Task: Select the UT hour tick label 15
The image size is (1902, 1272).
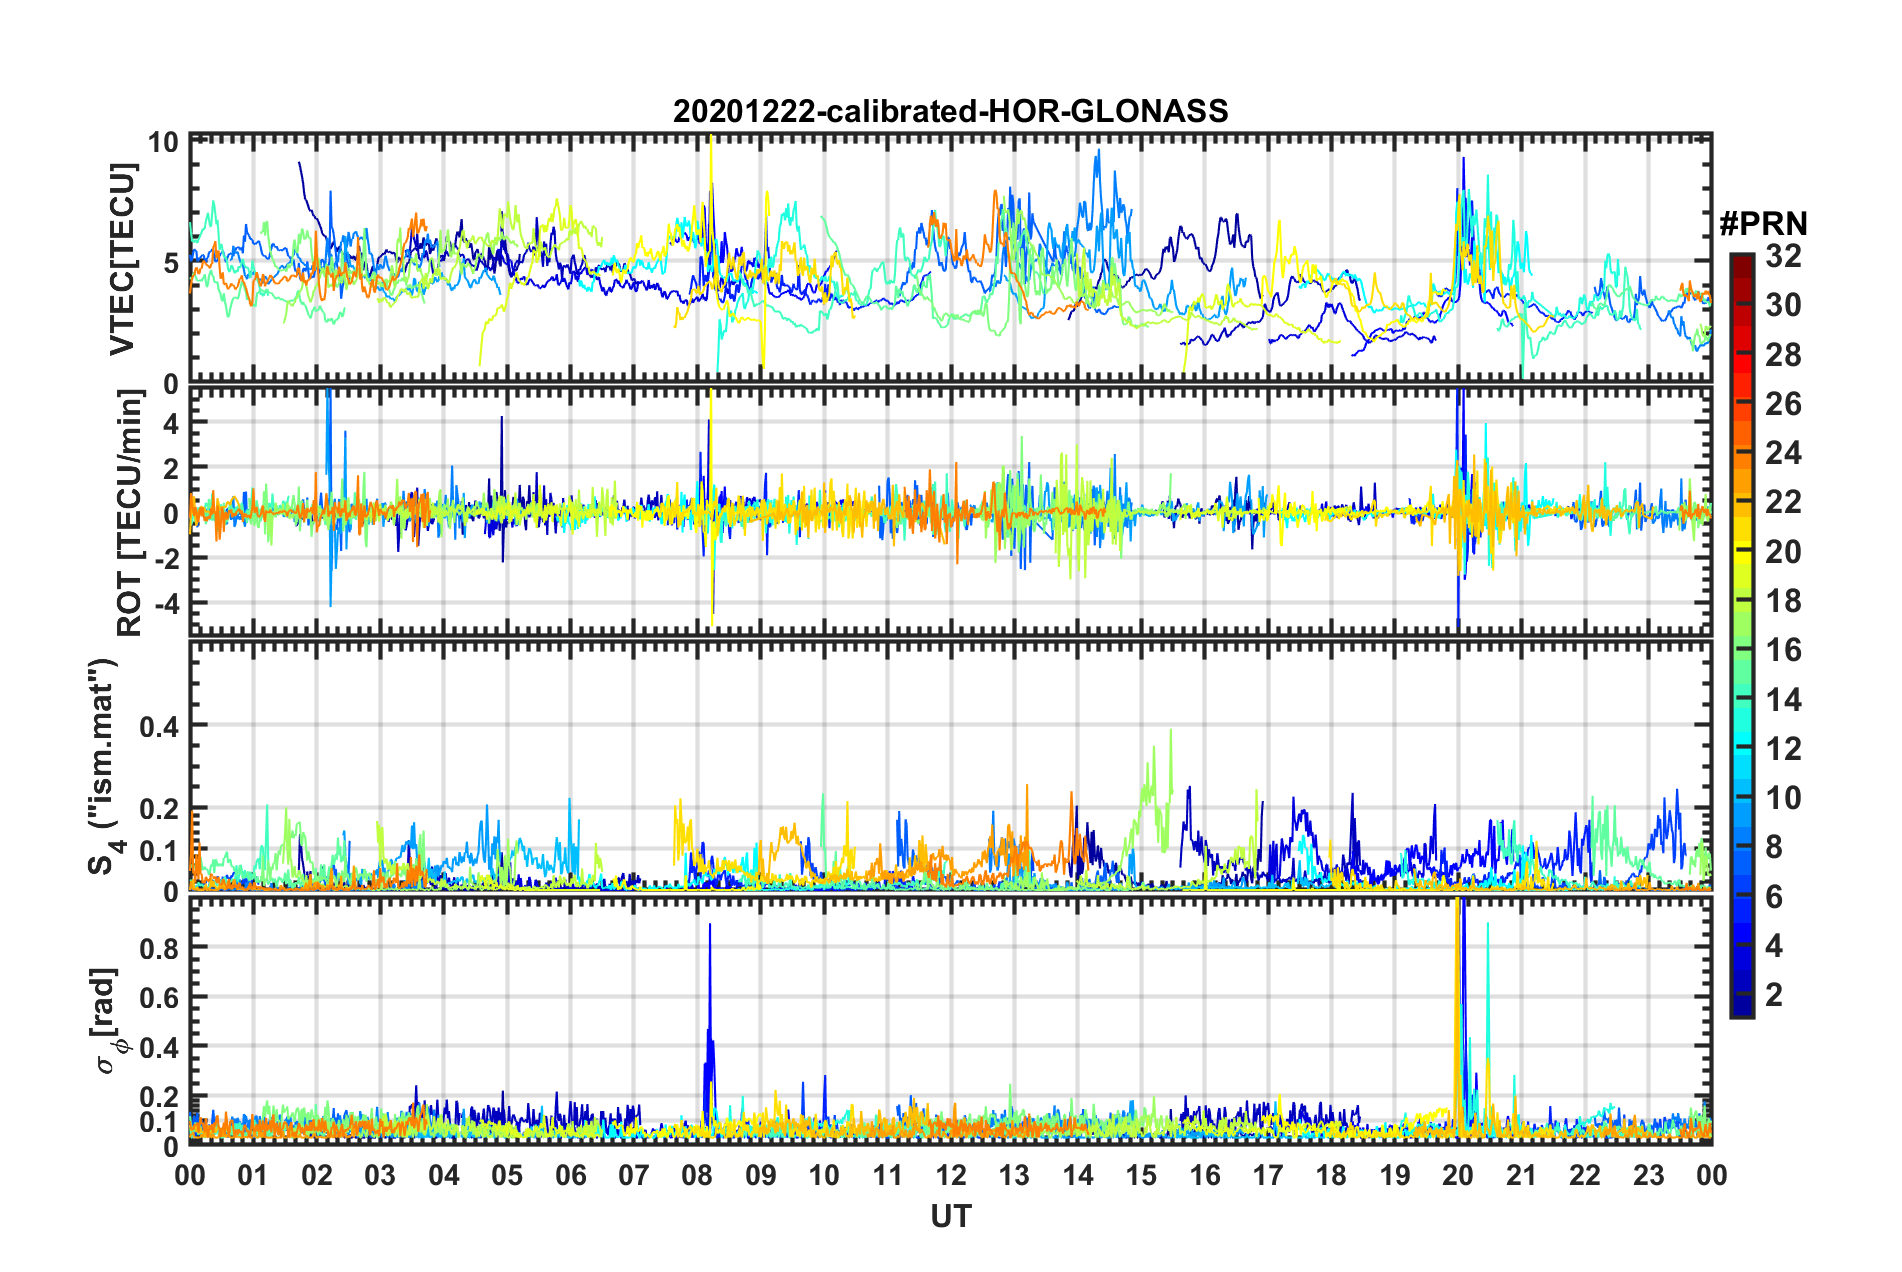Action: [1141, 1175]
